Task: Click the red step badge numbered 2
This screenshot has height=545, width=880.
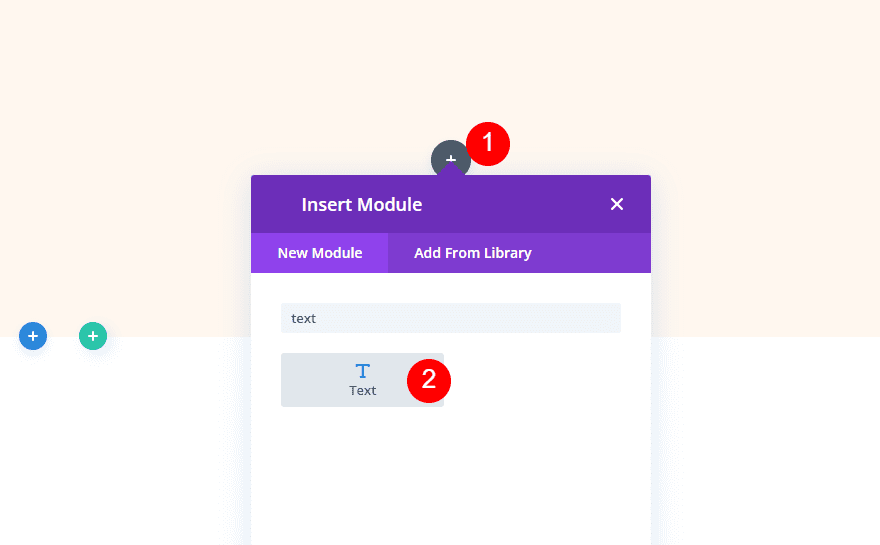Action: [x=429, y=380]
